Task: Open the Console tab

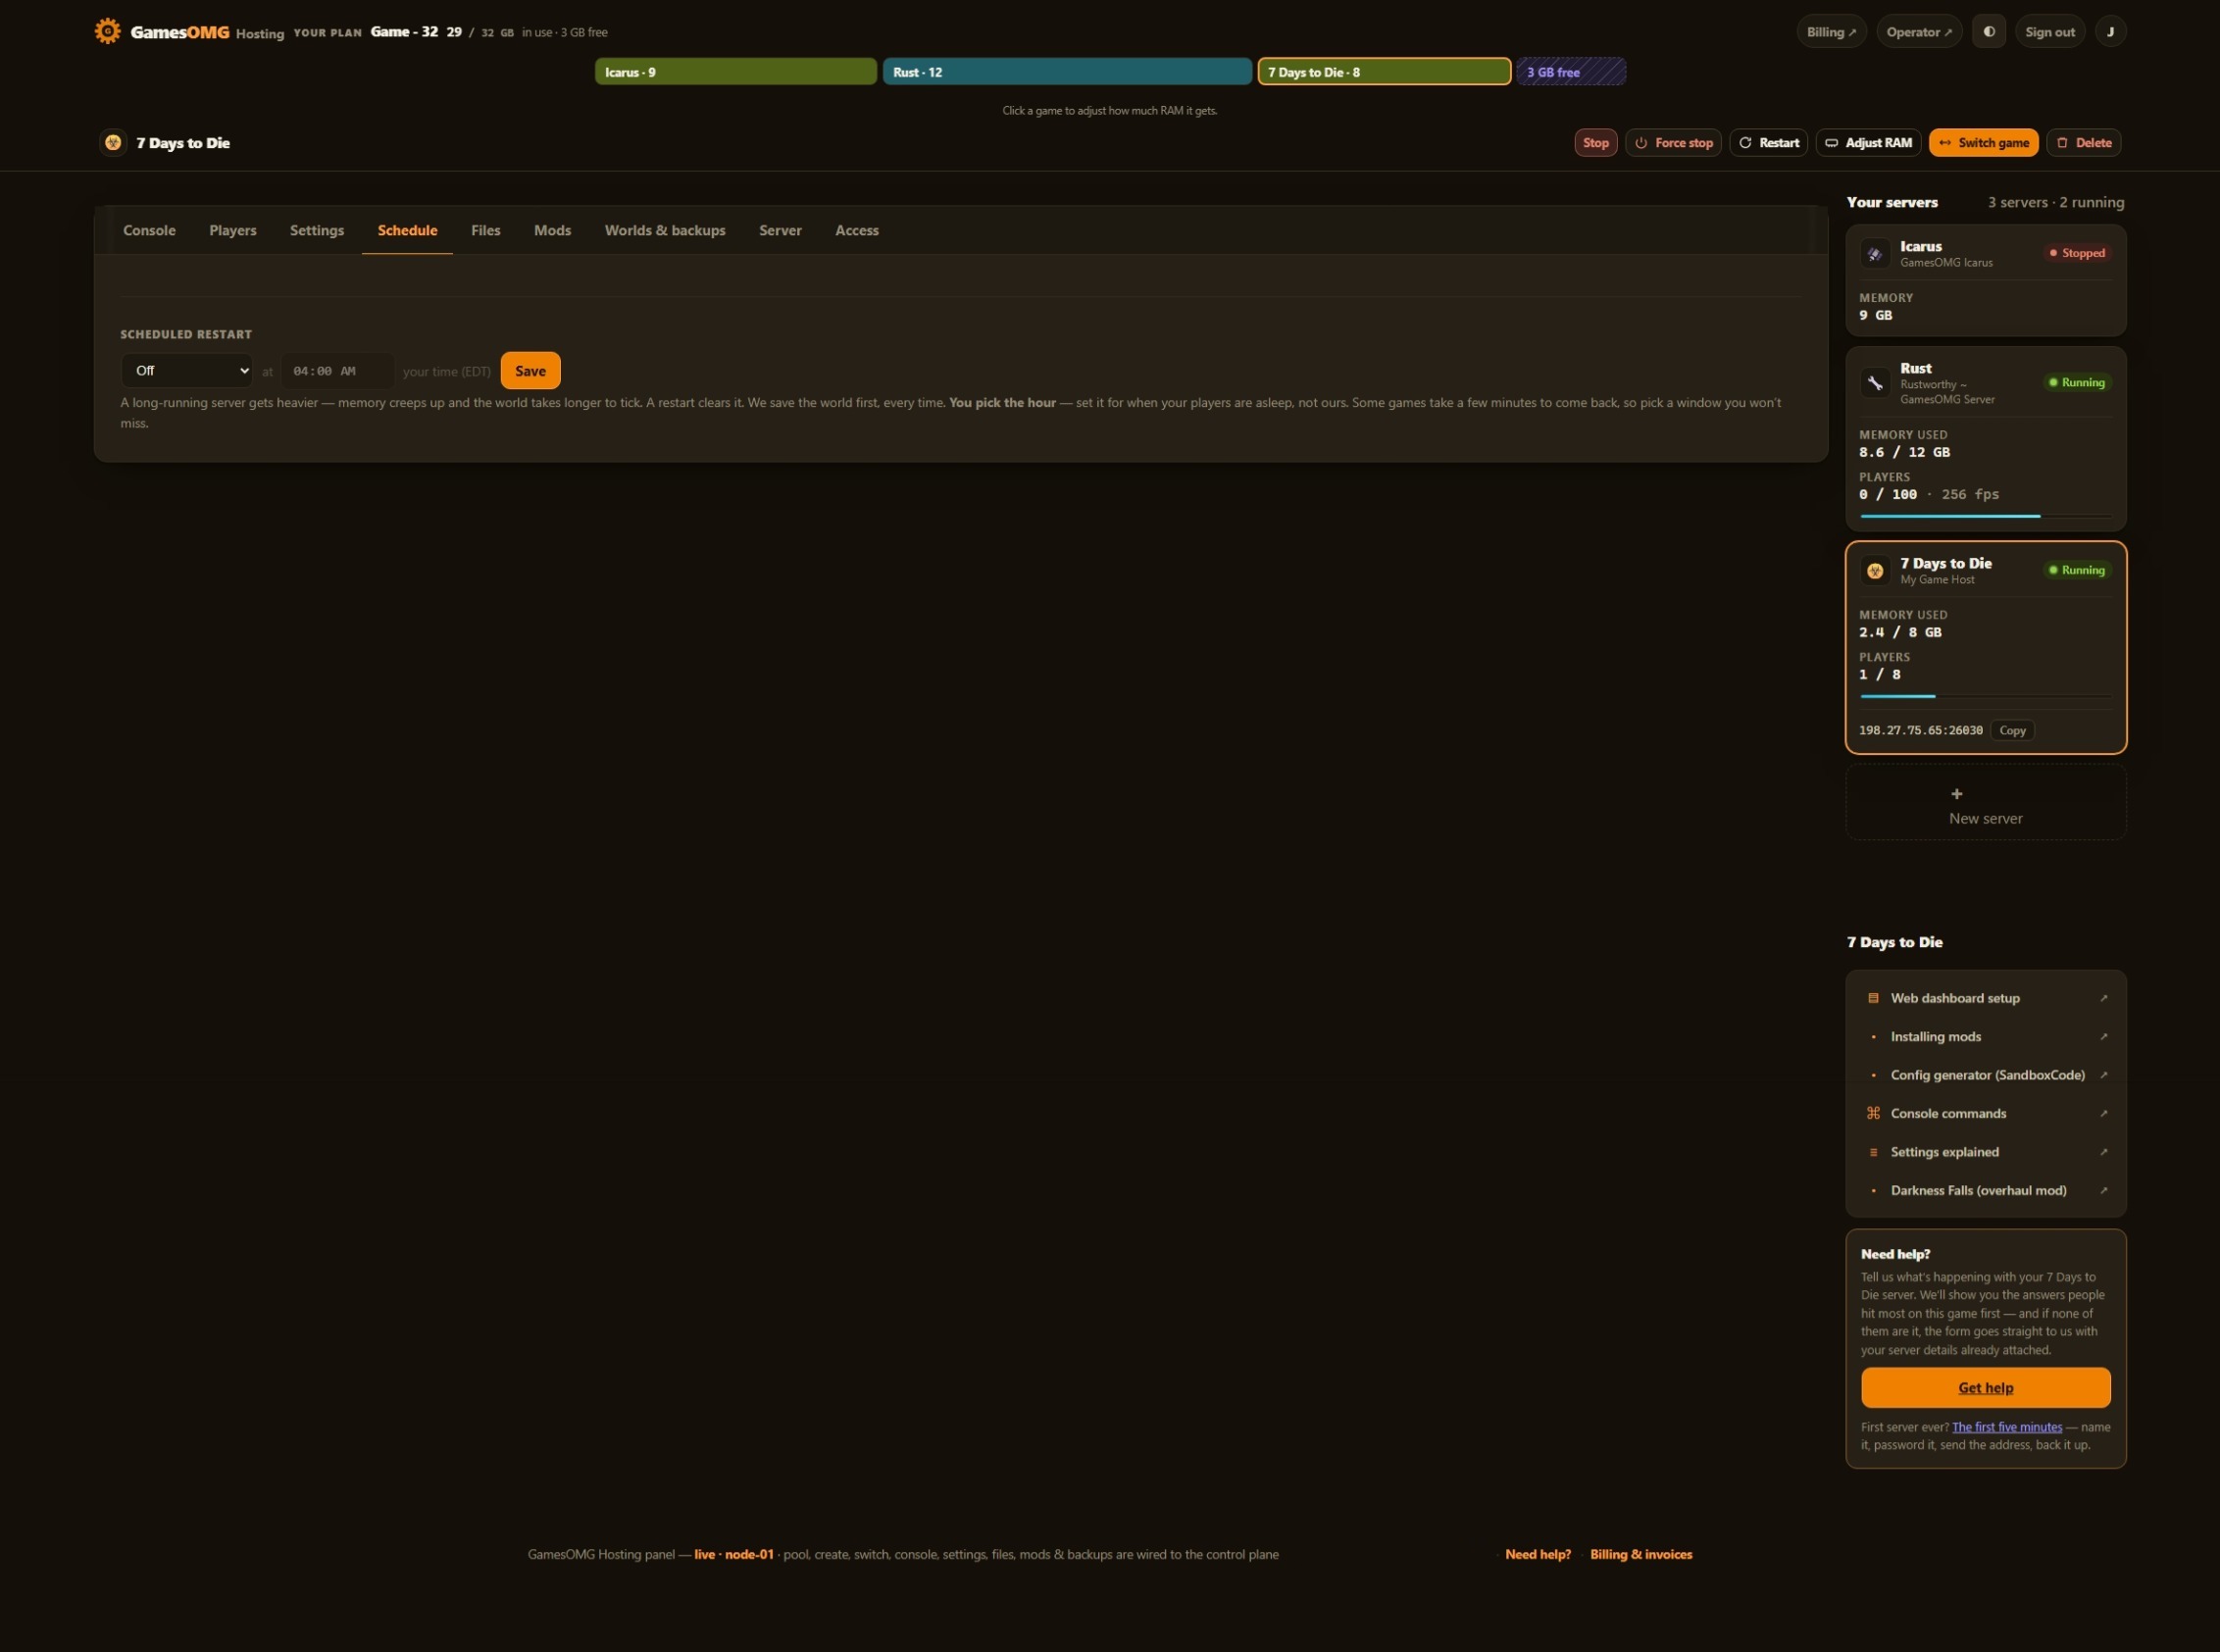Action: 149,230
